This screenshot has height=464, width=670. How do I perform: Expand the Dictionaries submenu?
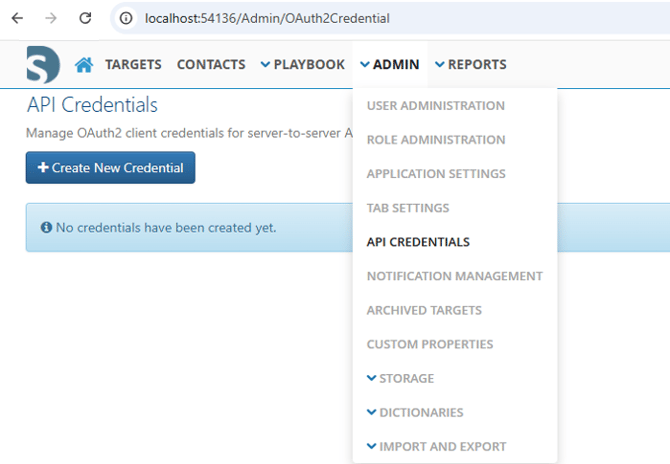tap(414, 412)
